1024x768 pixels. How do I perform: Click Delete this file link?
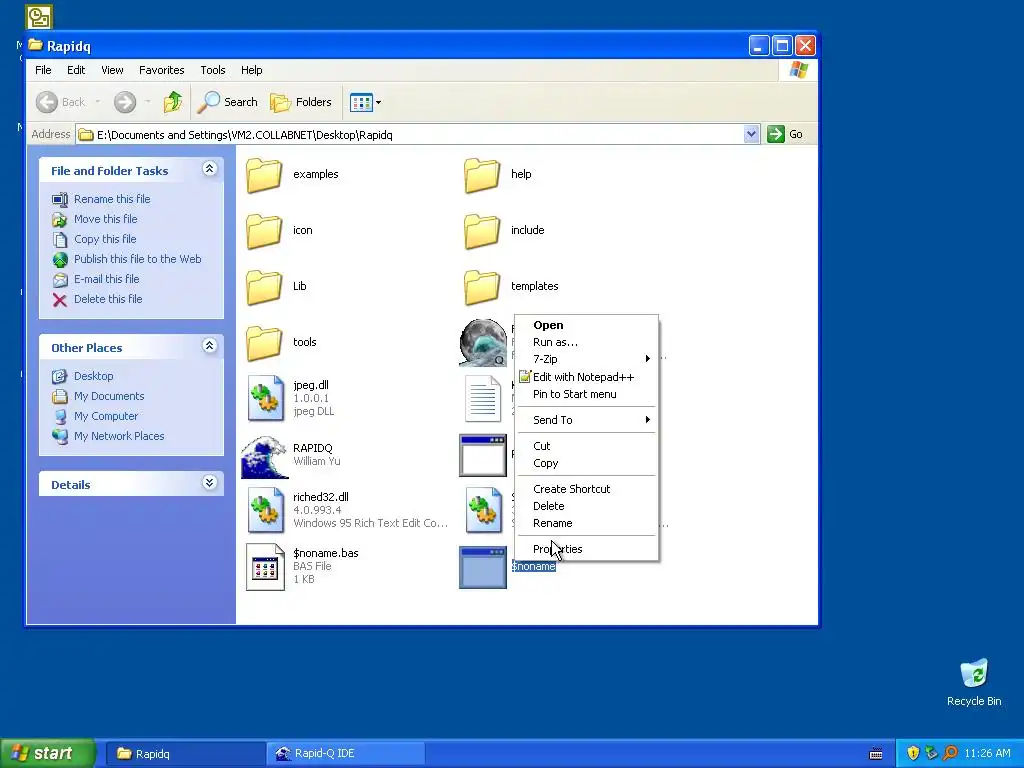108,299
